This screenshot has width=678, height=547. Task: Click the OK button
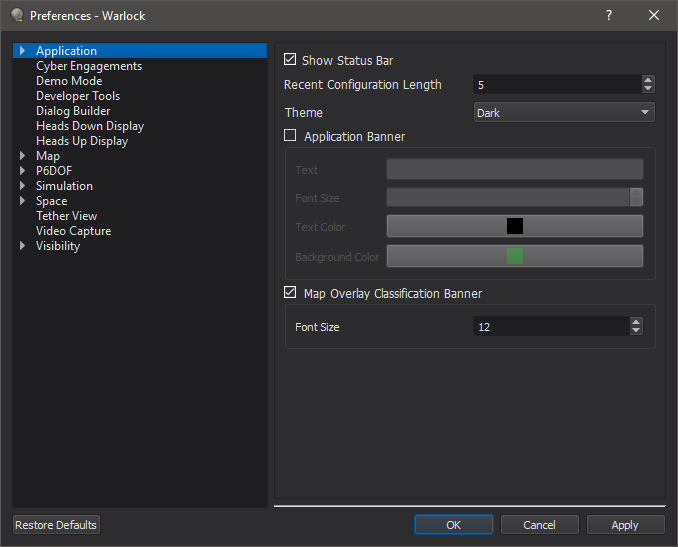coord(454,525)
